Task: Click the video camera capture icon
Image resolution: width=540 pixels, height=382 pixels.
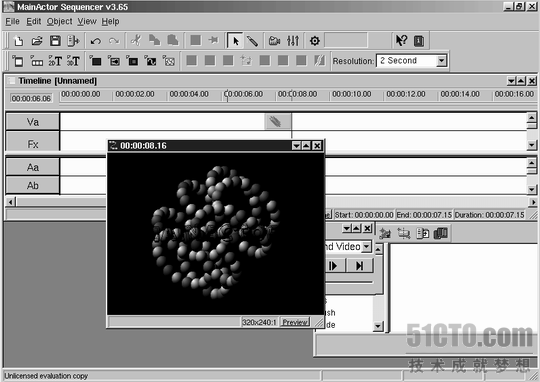Action: coord(274,41)
